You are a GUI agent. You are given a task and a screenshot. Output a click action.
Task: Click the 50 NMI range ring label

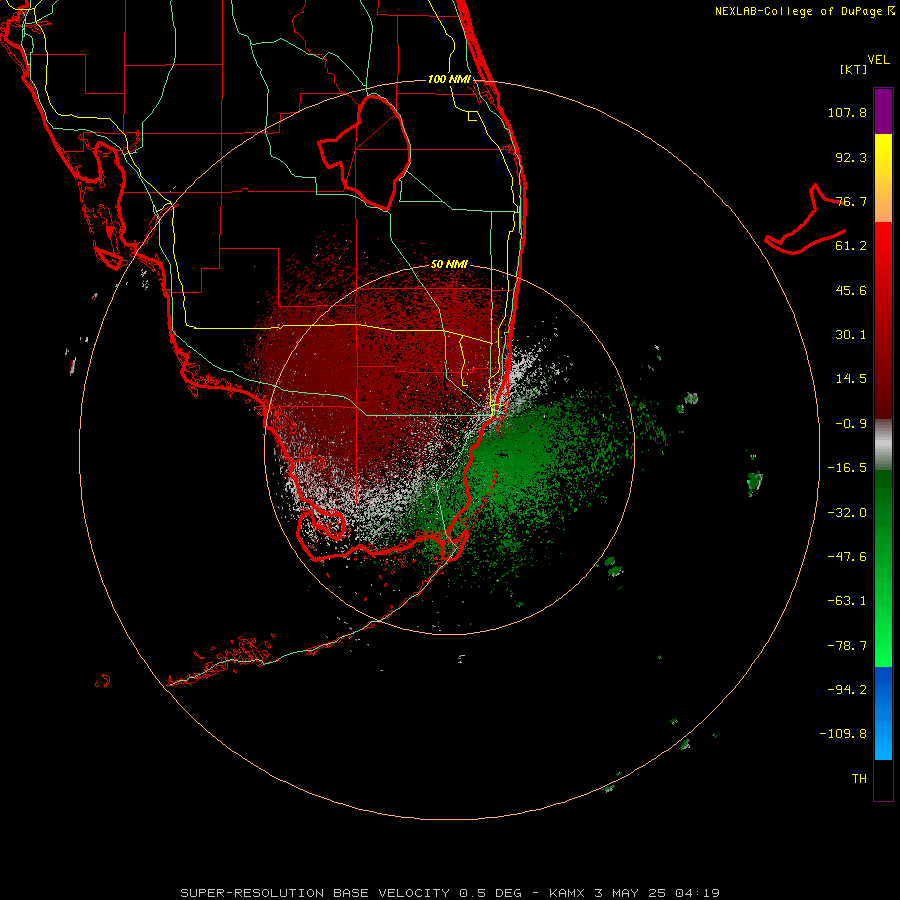[x=449, y=264]
